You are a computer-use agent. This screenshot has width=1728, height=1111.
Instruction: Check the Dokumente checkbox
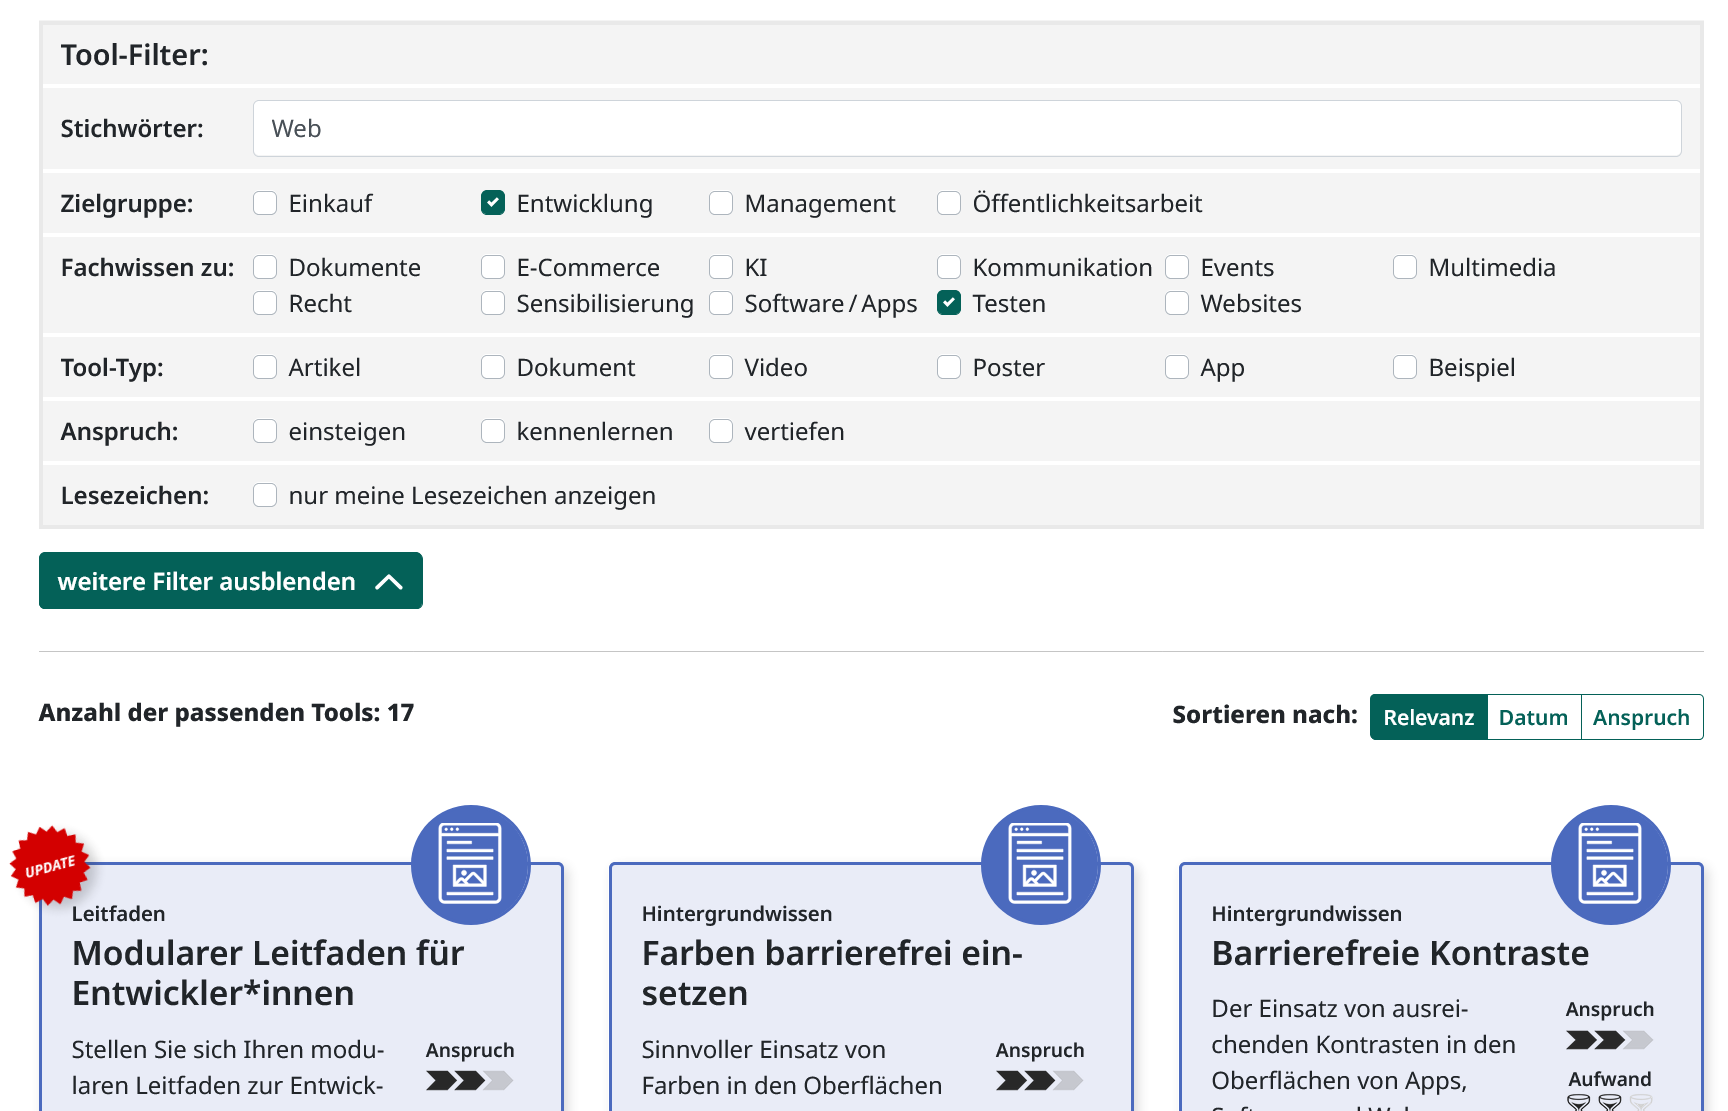click(x=265, y=267)
